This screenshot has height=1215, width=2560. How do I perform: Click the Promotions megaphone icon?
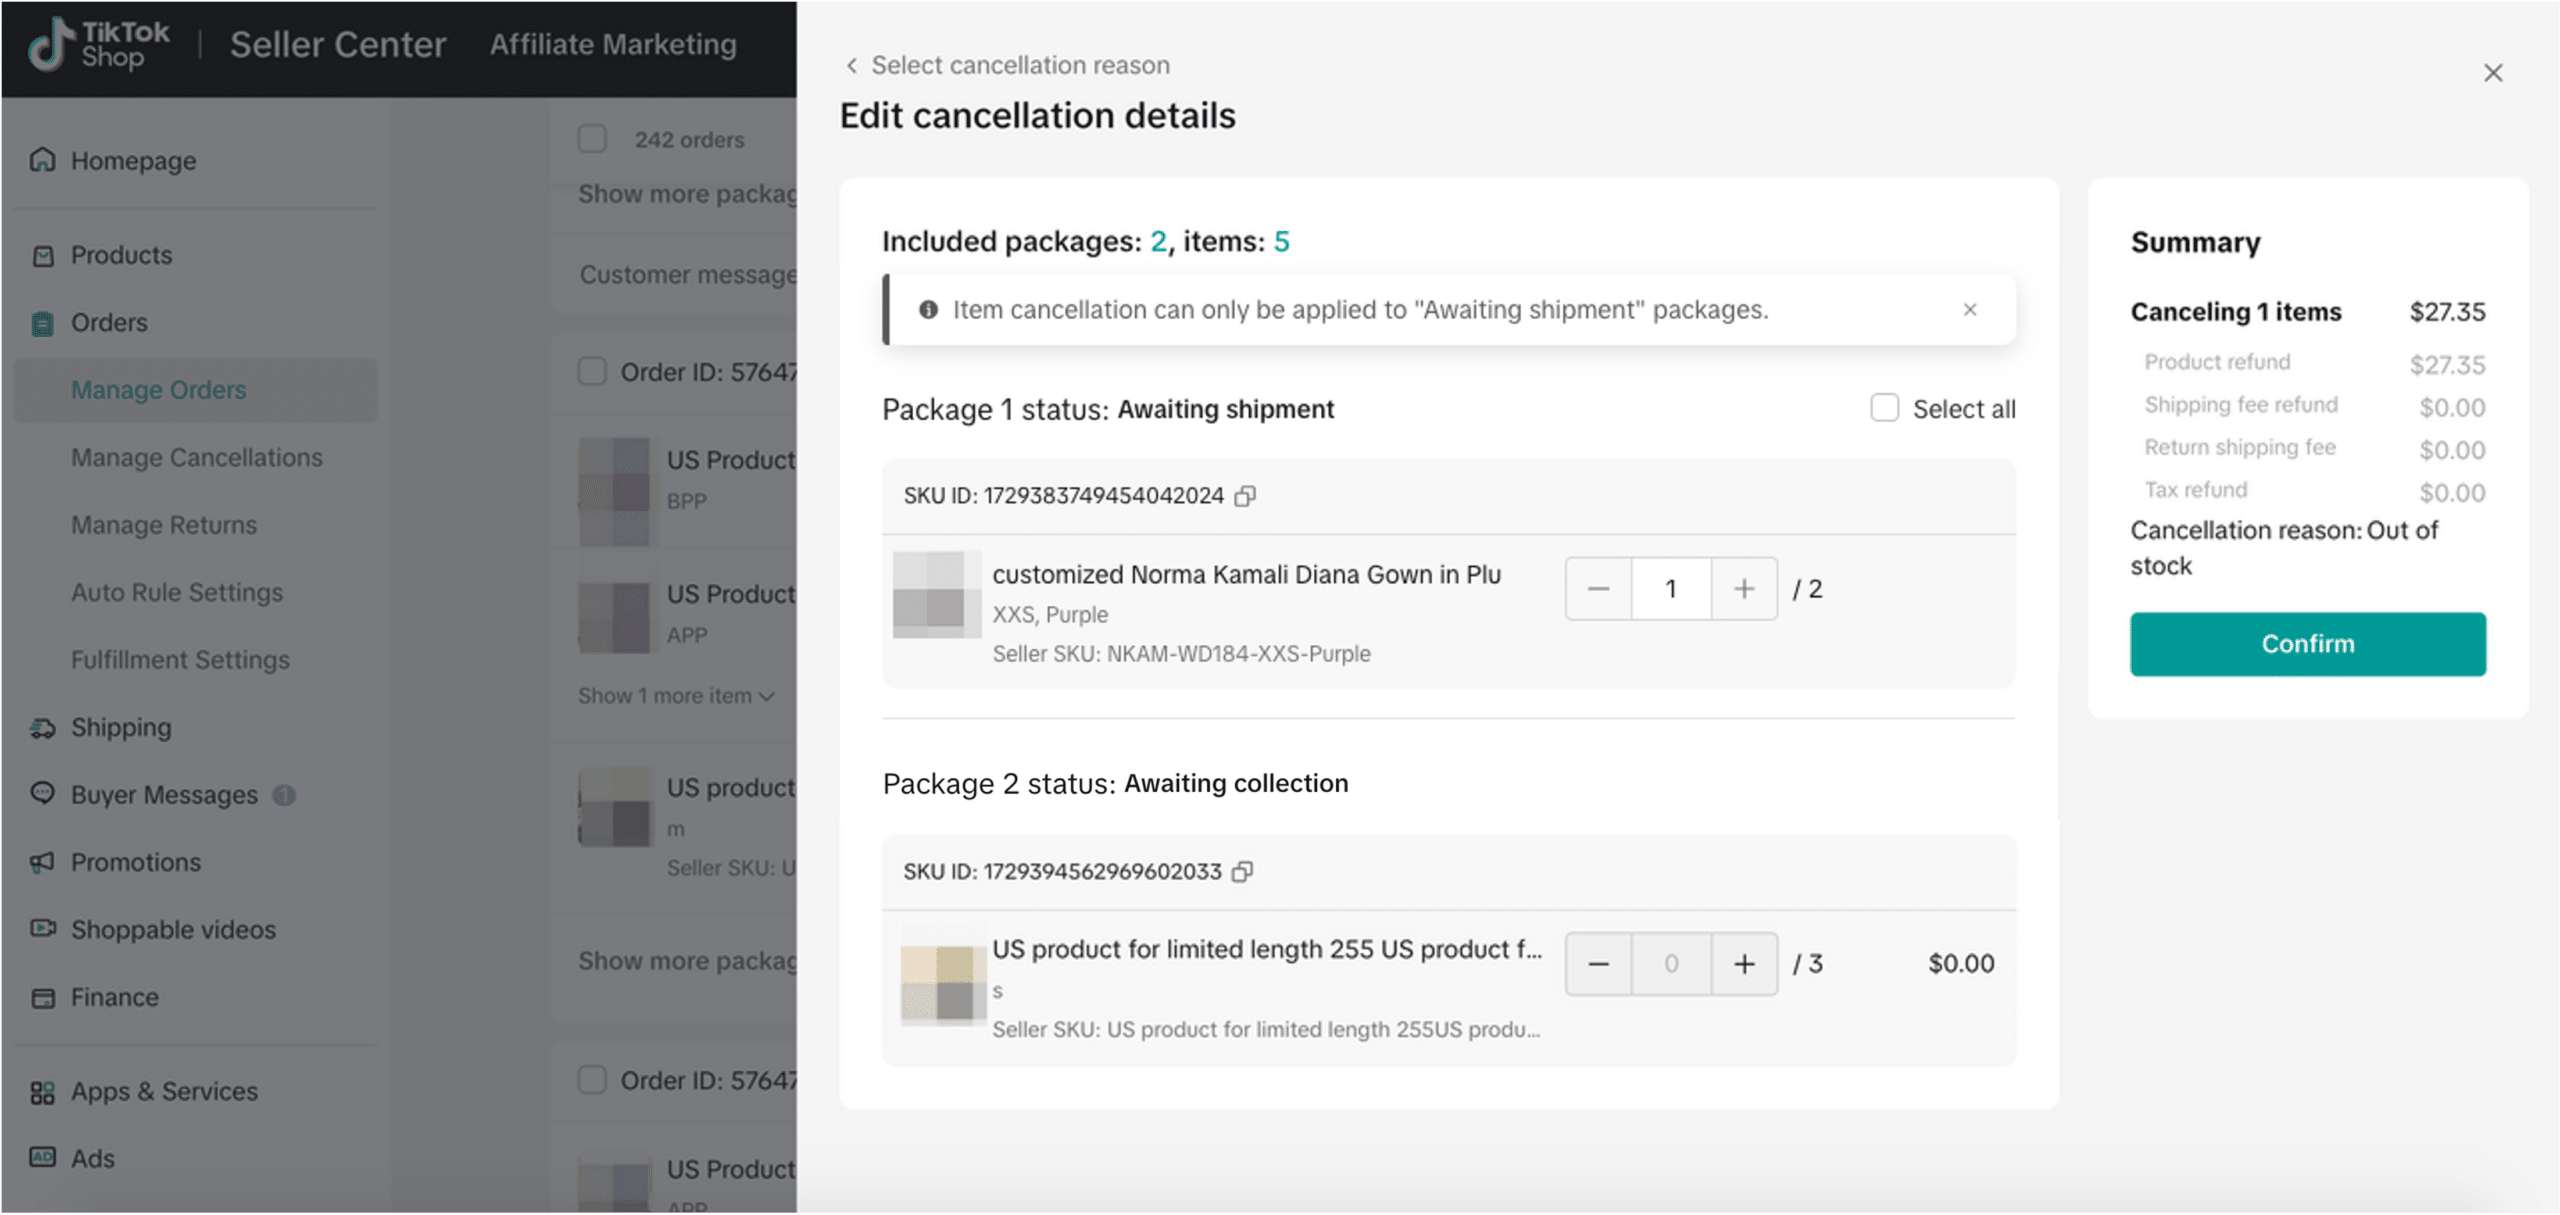point(42,862)
